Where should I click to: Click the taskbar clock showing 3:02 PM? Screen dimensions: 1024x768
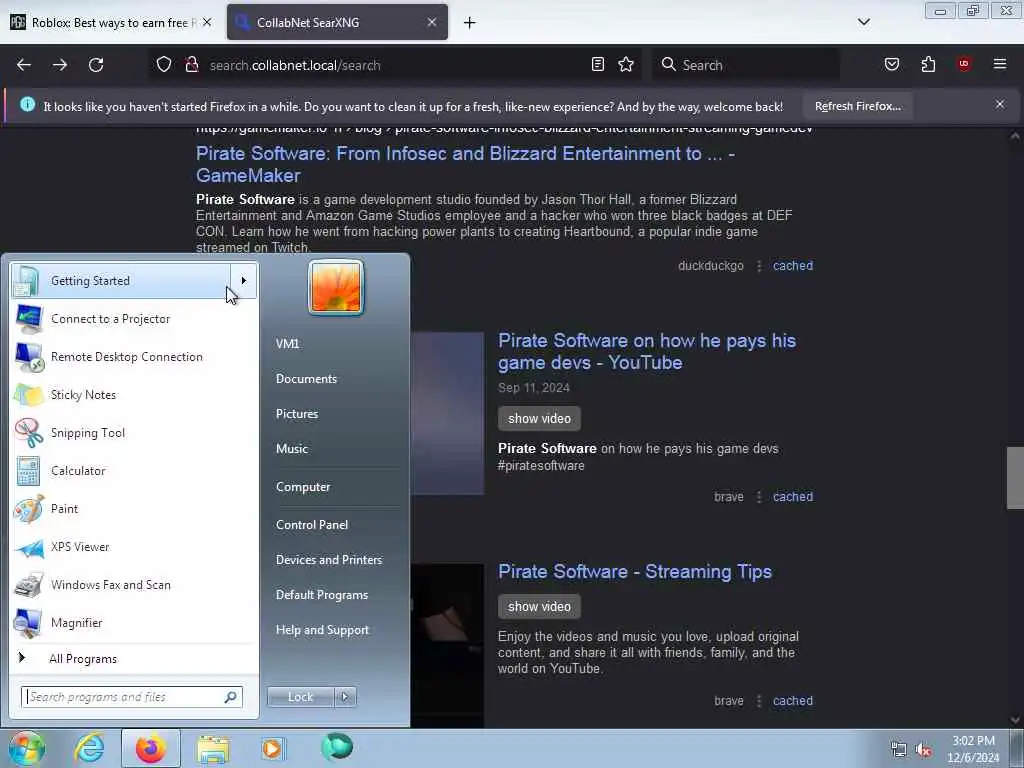coord(973,749)
